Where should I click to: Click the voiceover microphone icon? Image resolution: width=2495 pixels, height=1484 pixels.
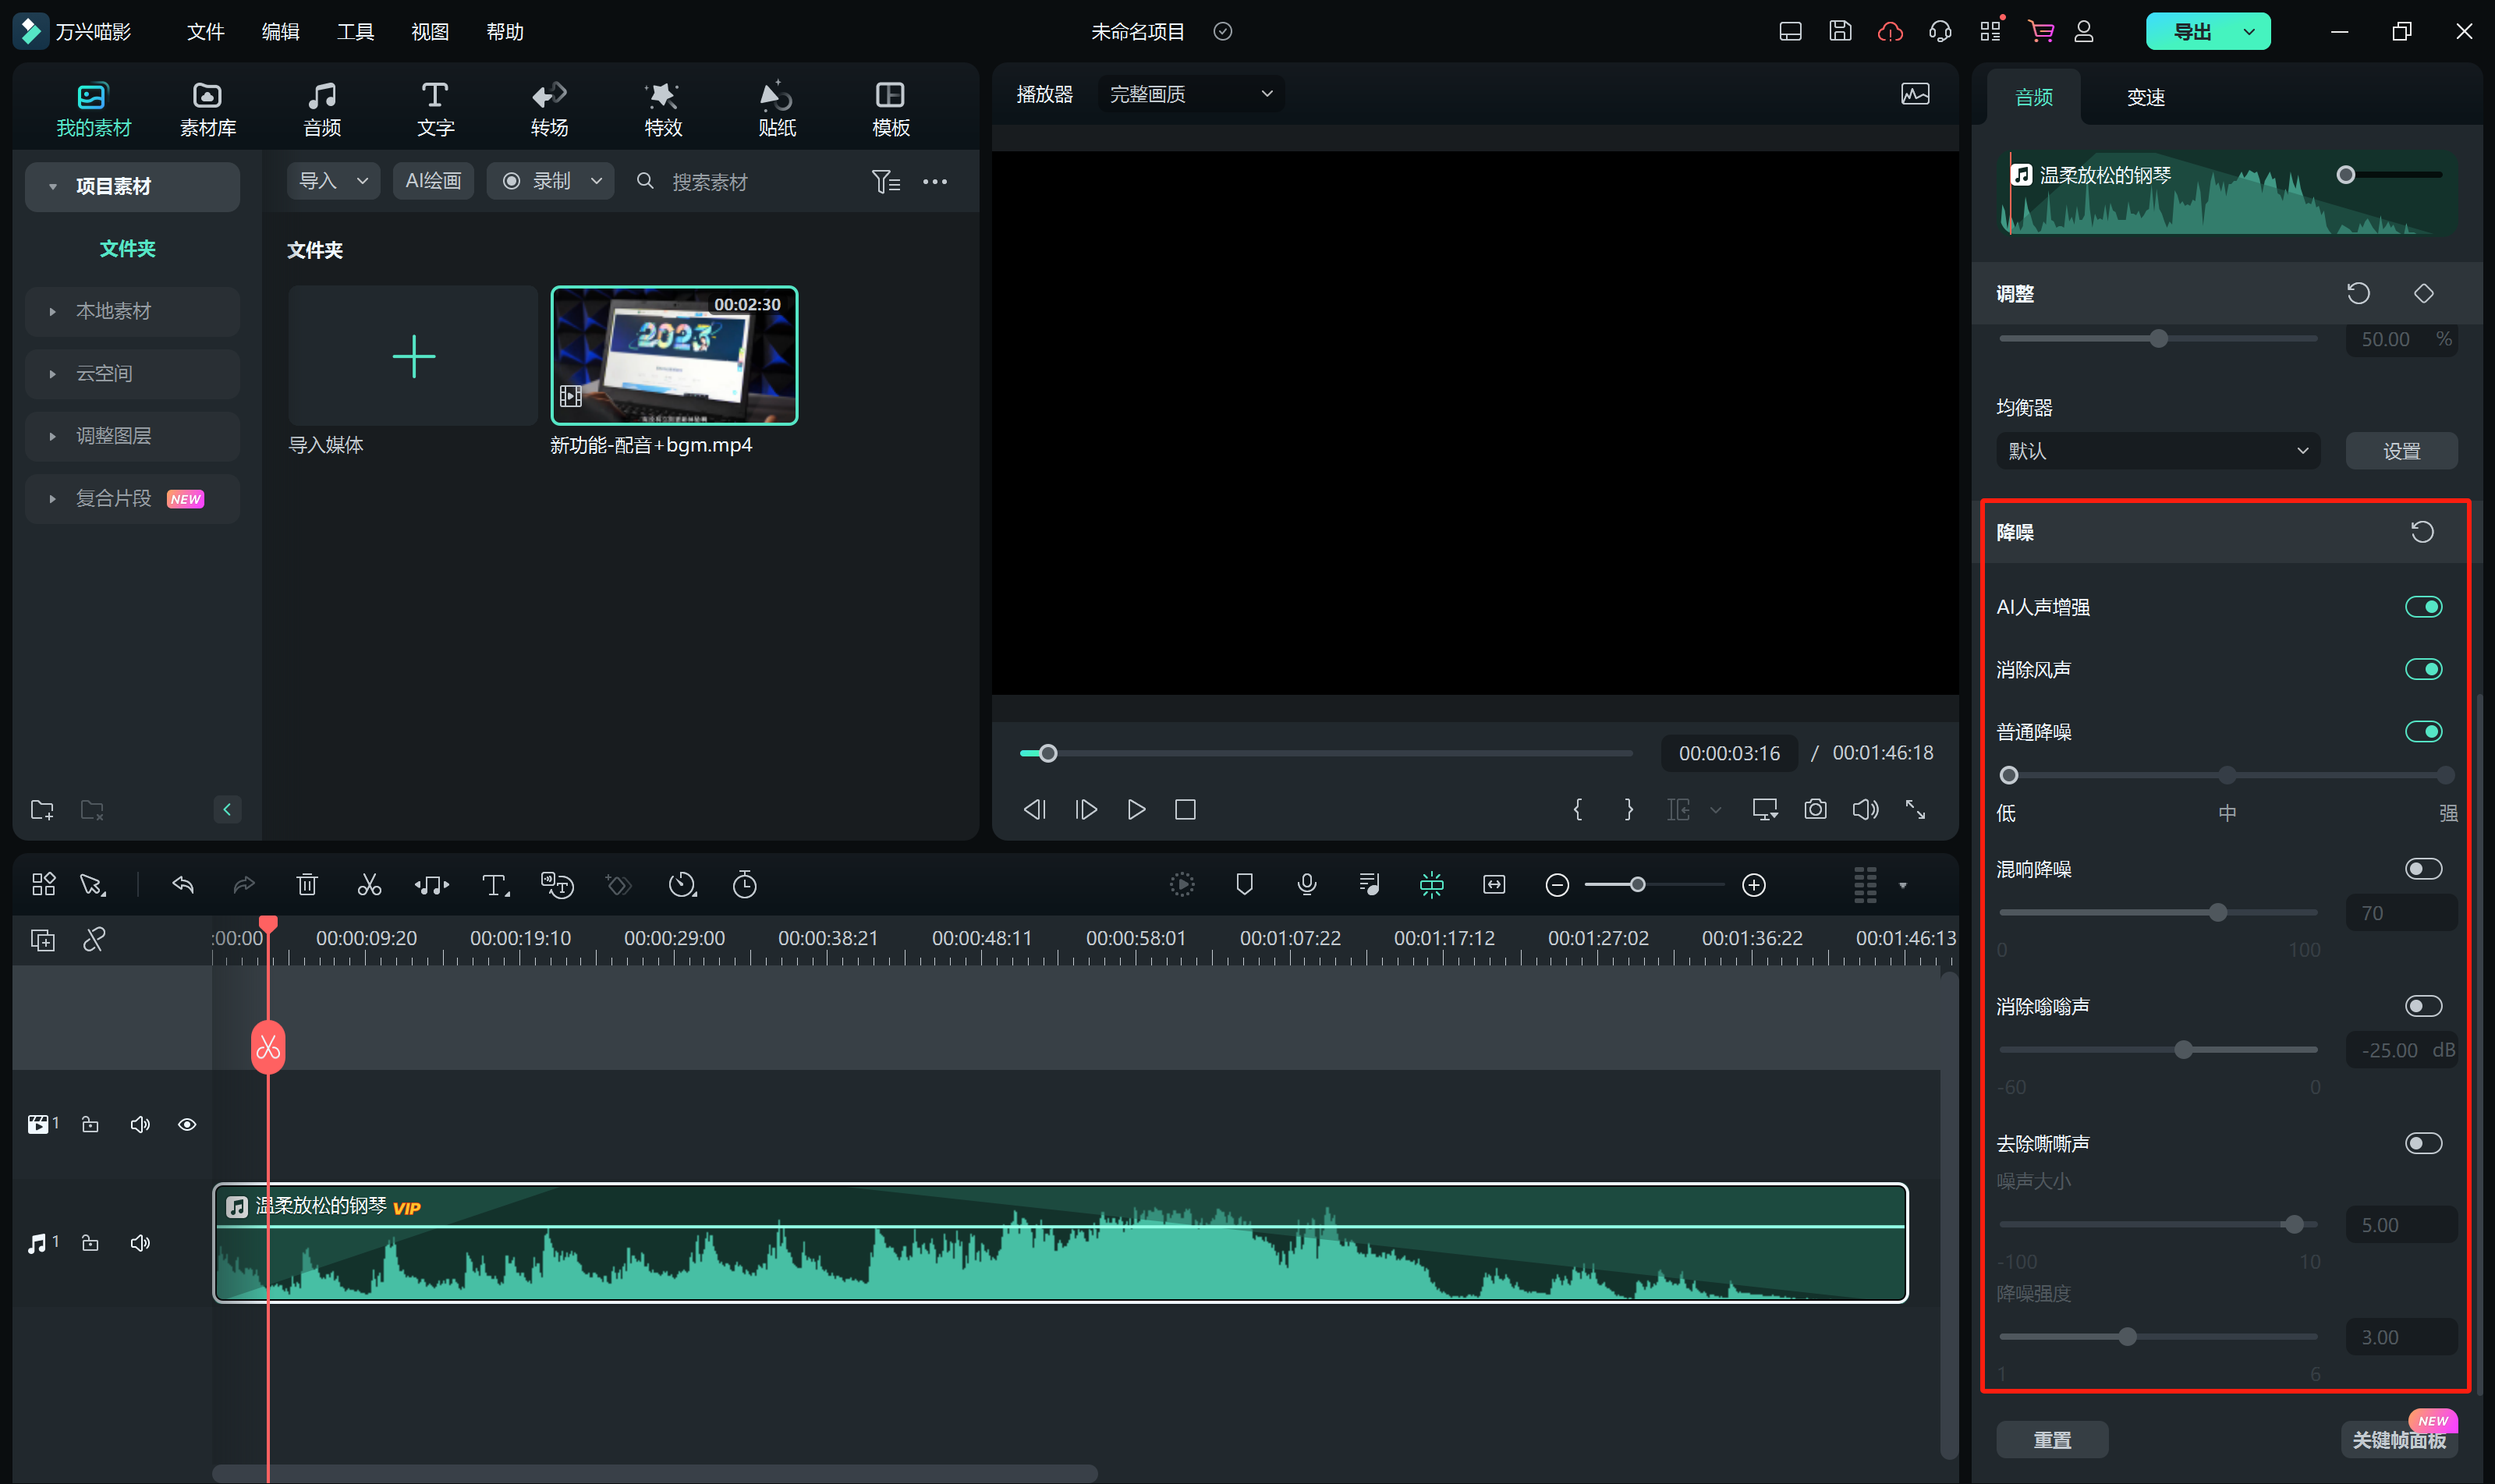(1306, 885)
